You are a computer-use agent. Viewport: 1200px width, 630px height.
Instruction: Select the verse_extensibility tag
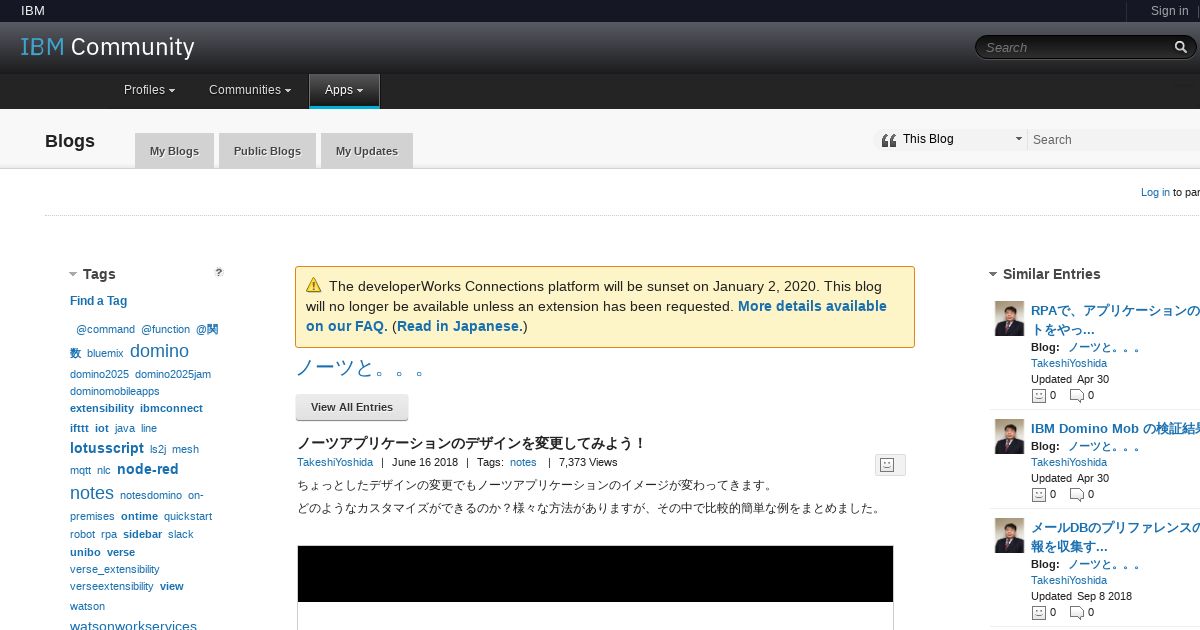115,569
